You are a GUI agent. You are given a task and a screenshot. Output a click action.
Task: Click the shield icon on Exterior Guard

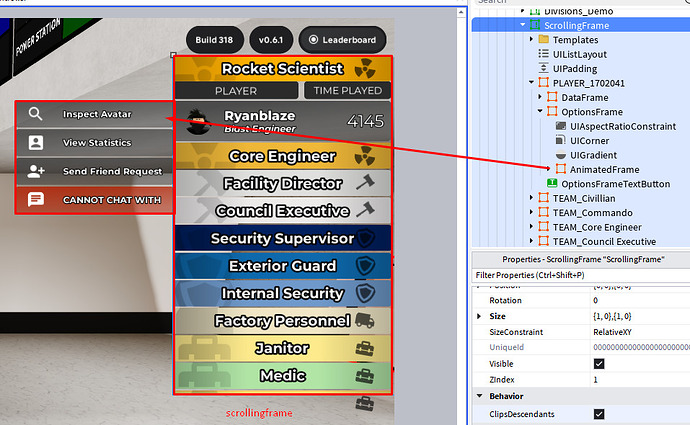[365, 266]
